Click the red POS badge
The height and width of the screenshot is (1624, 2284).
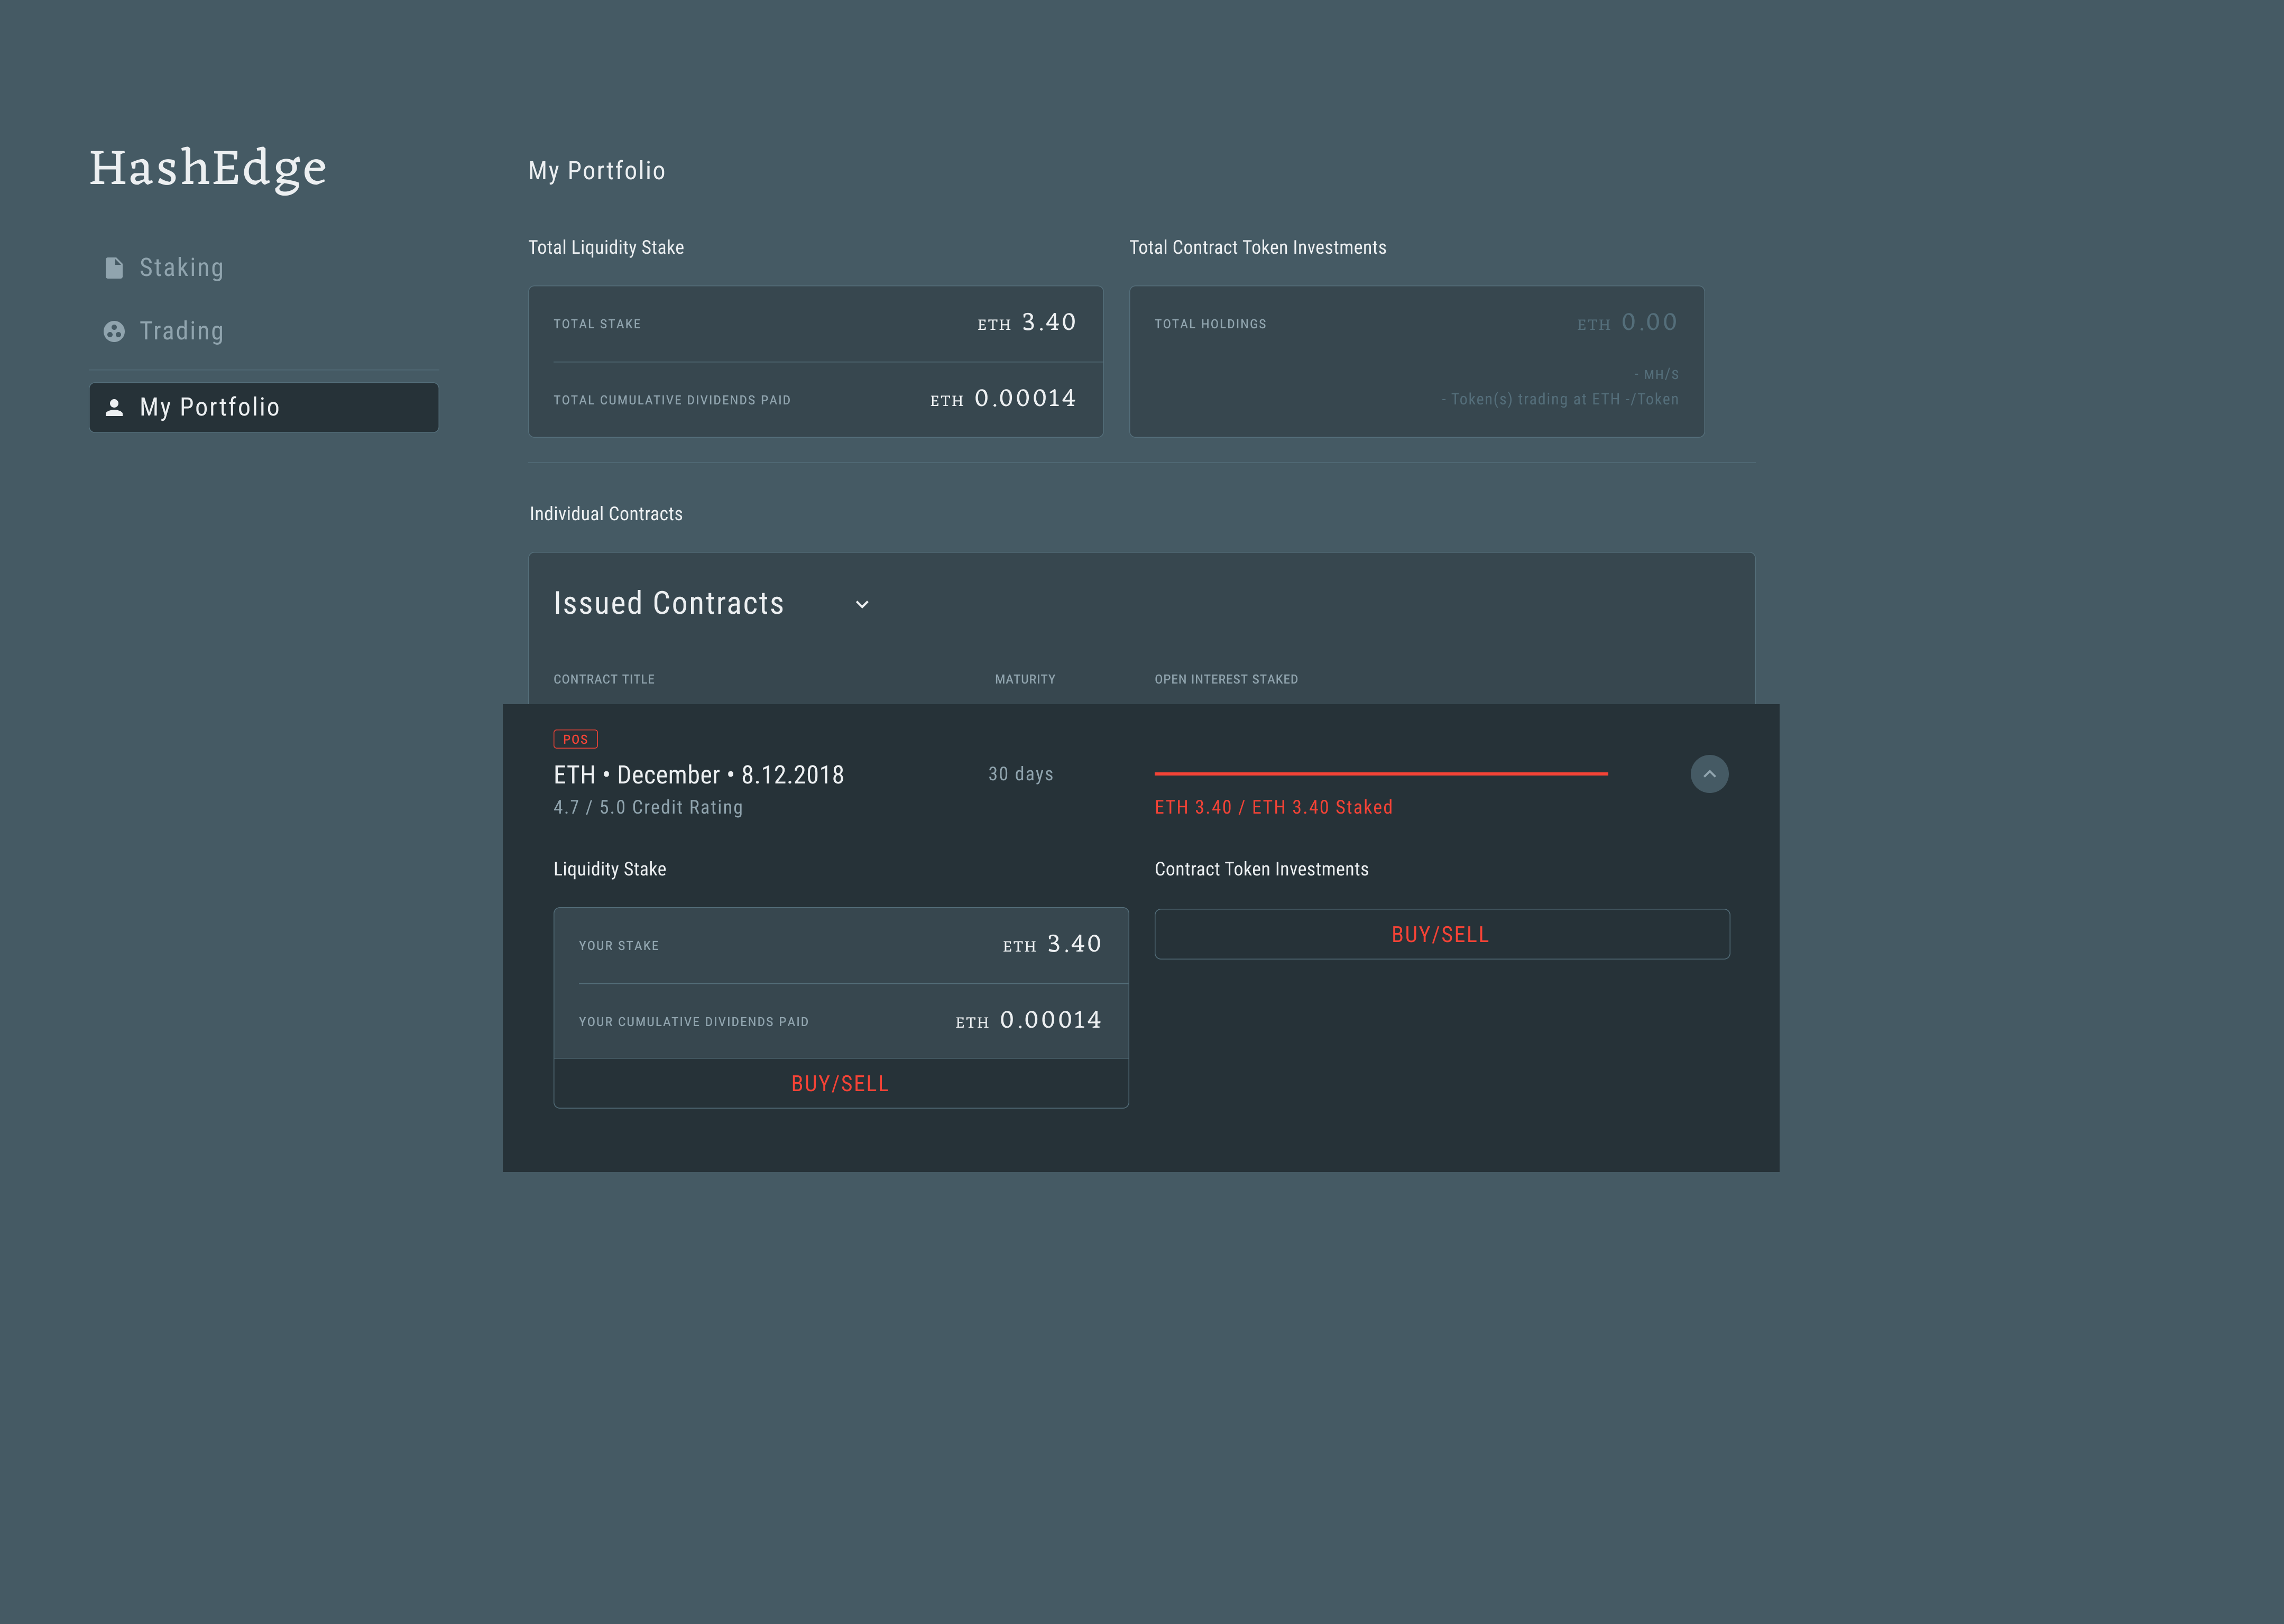[x=575, y=739]
